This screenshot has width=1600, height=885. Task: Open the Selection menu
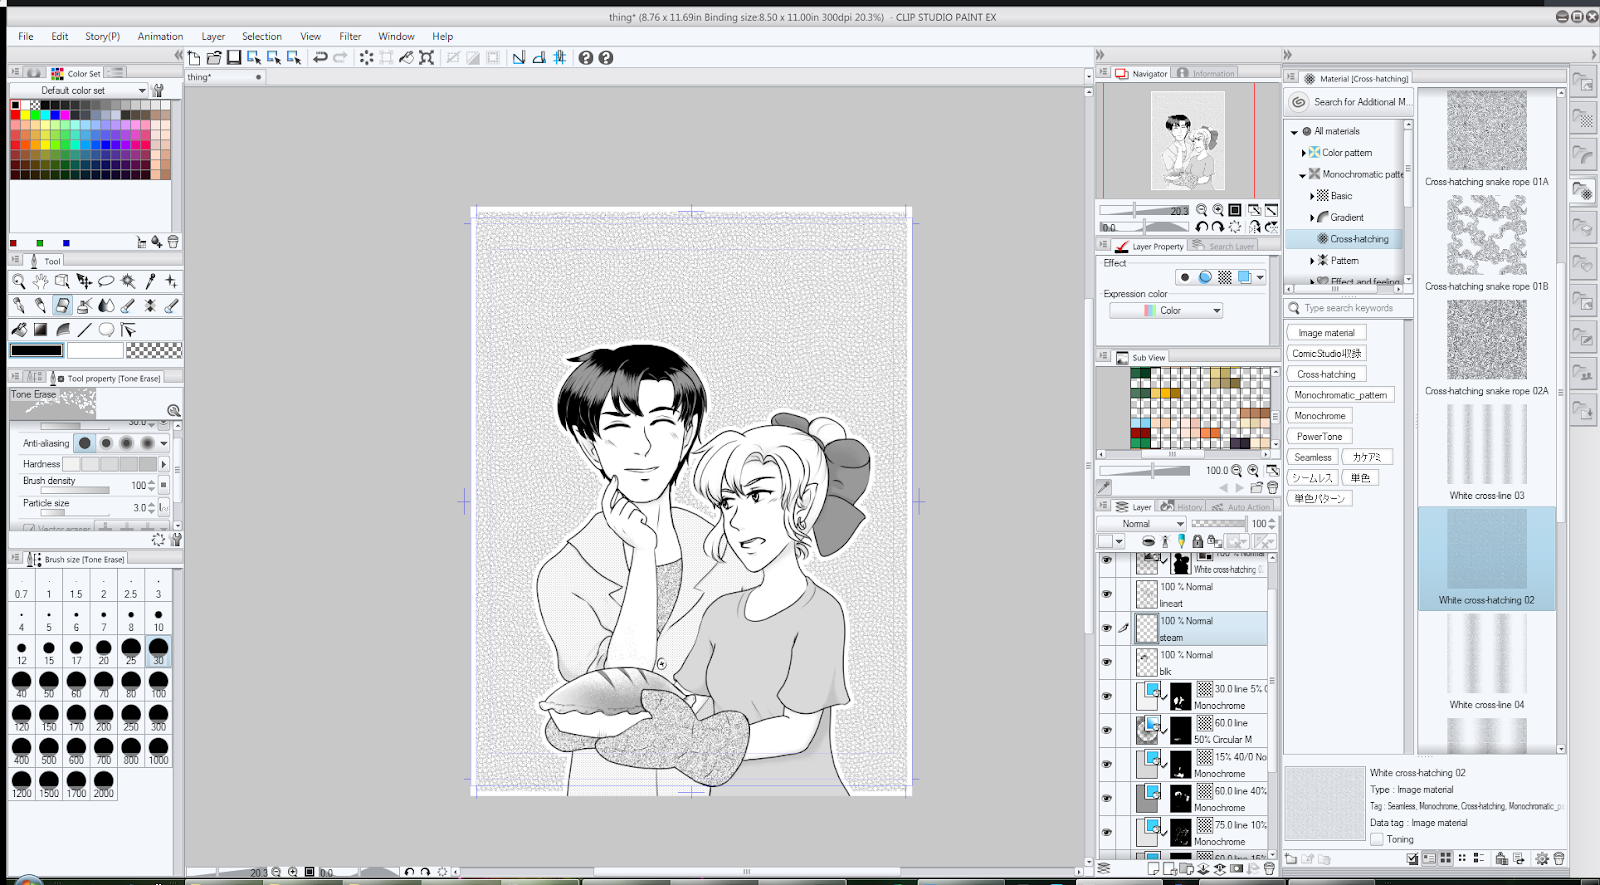click(x=262, y=36)
